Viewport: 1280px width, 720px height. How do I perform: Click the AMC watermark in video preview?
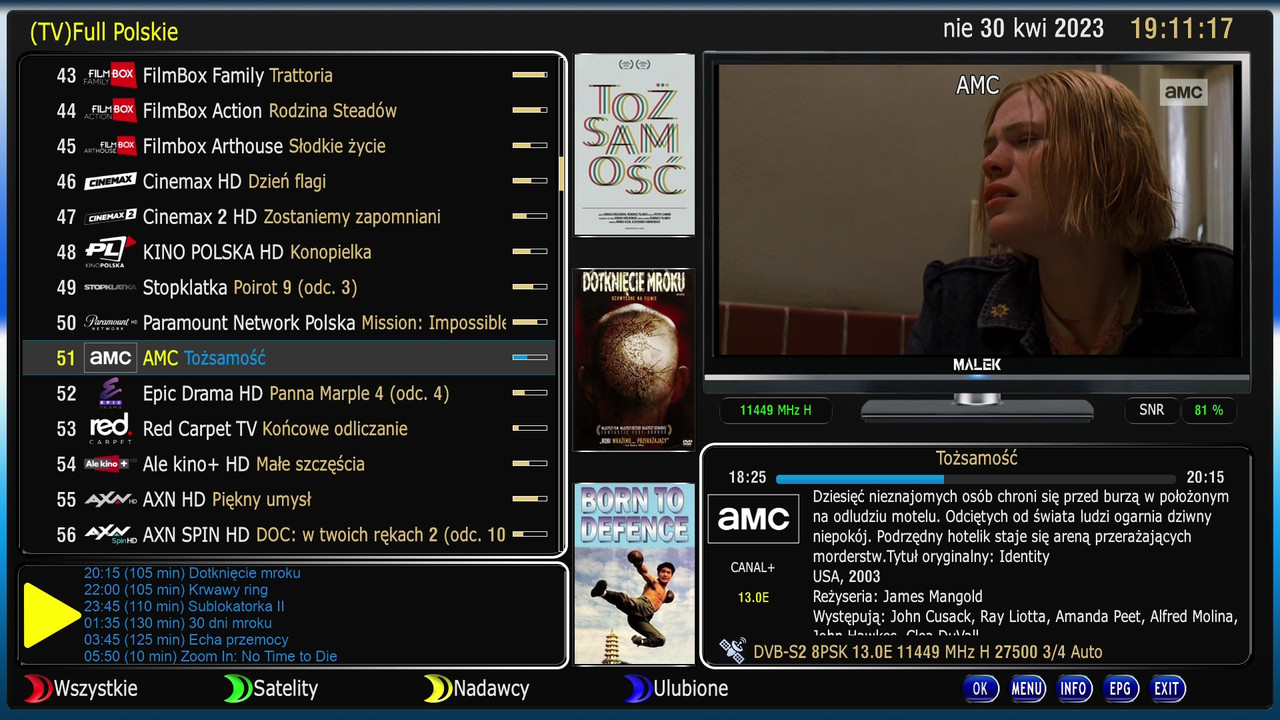tap(1183, 92)
